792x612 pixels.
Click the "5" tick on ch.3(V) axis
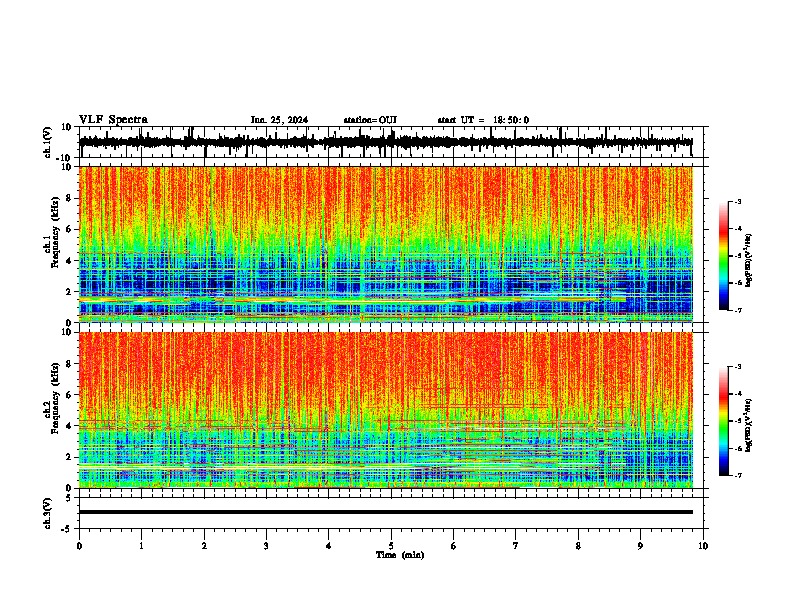tap(69, 498)
